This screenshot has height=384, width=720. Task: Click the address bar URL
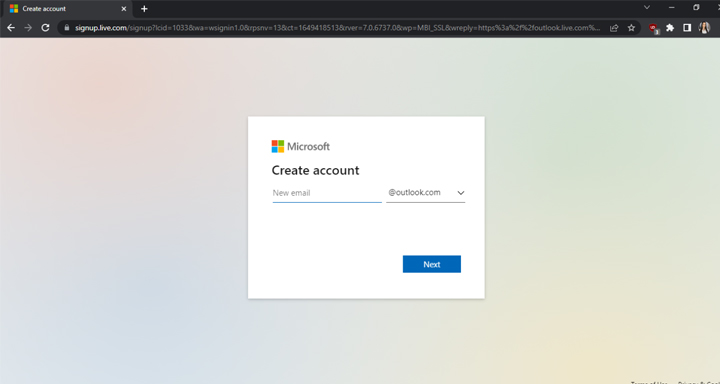(338, 28)
